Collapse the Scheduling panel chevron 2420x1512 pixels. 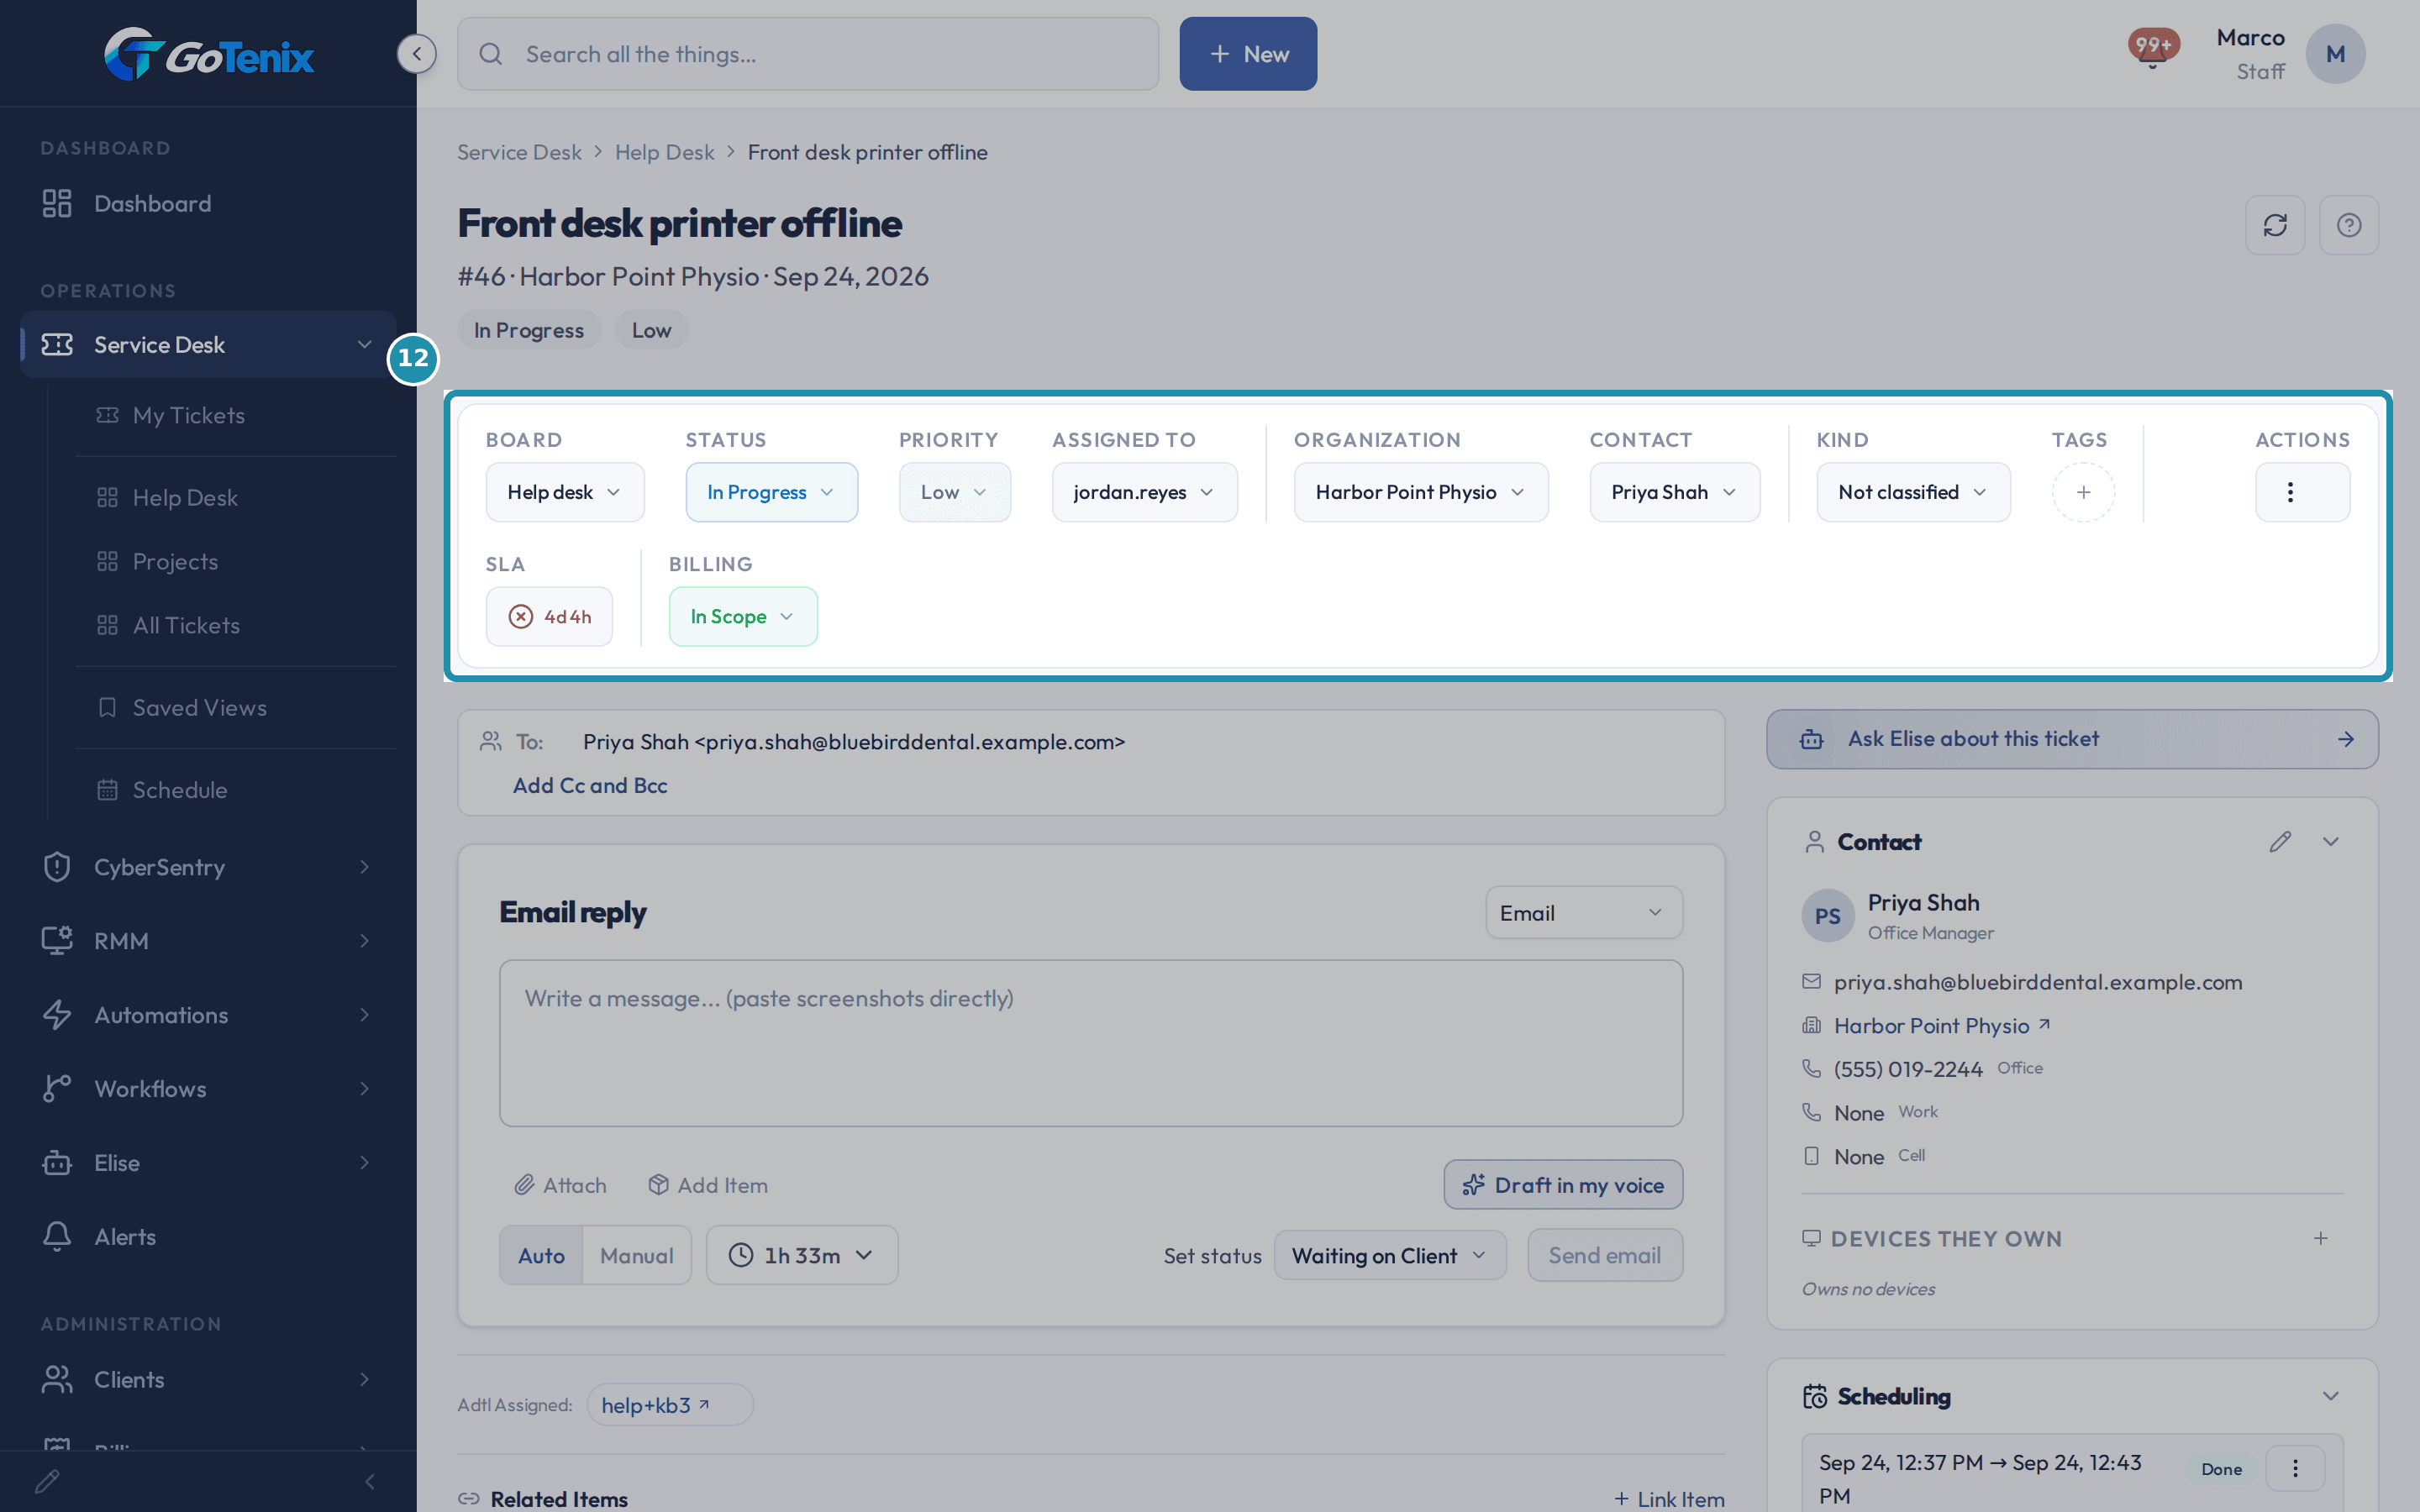pyautogui.click(x=2331, y=1396)
